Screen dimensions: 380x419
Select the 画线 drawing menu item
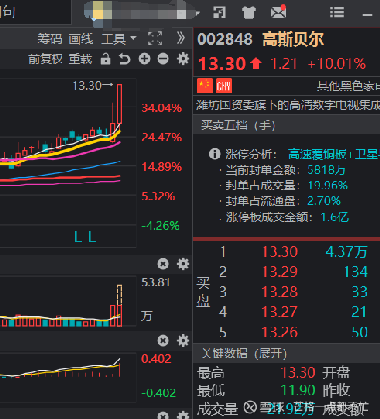tap(81, 39)
